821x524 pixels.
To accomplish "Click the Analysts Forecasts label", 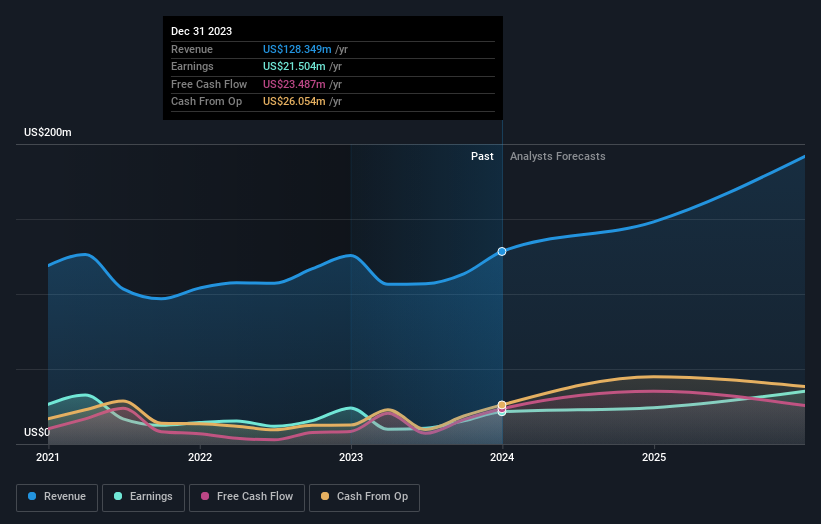I will pos(558,157).
